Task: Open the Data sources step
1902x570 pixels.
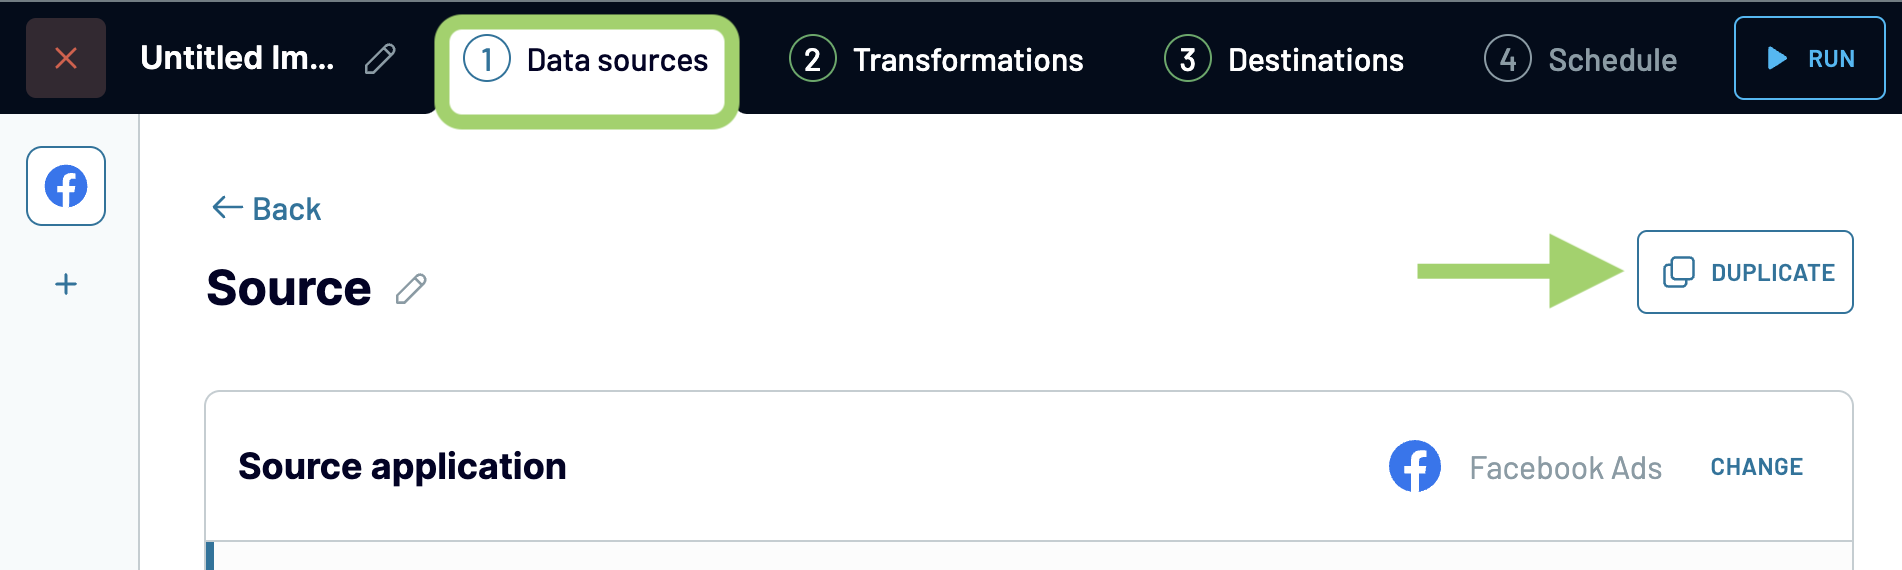Action: click(587, 60)
